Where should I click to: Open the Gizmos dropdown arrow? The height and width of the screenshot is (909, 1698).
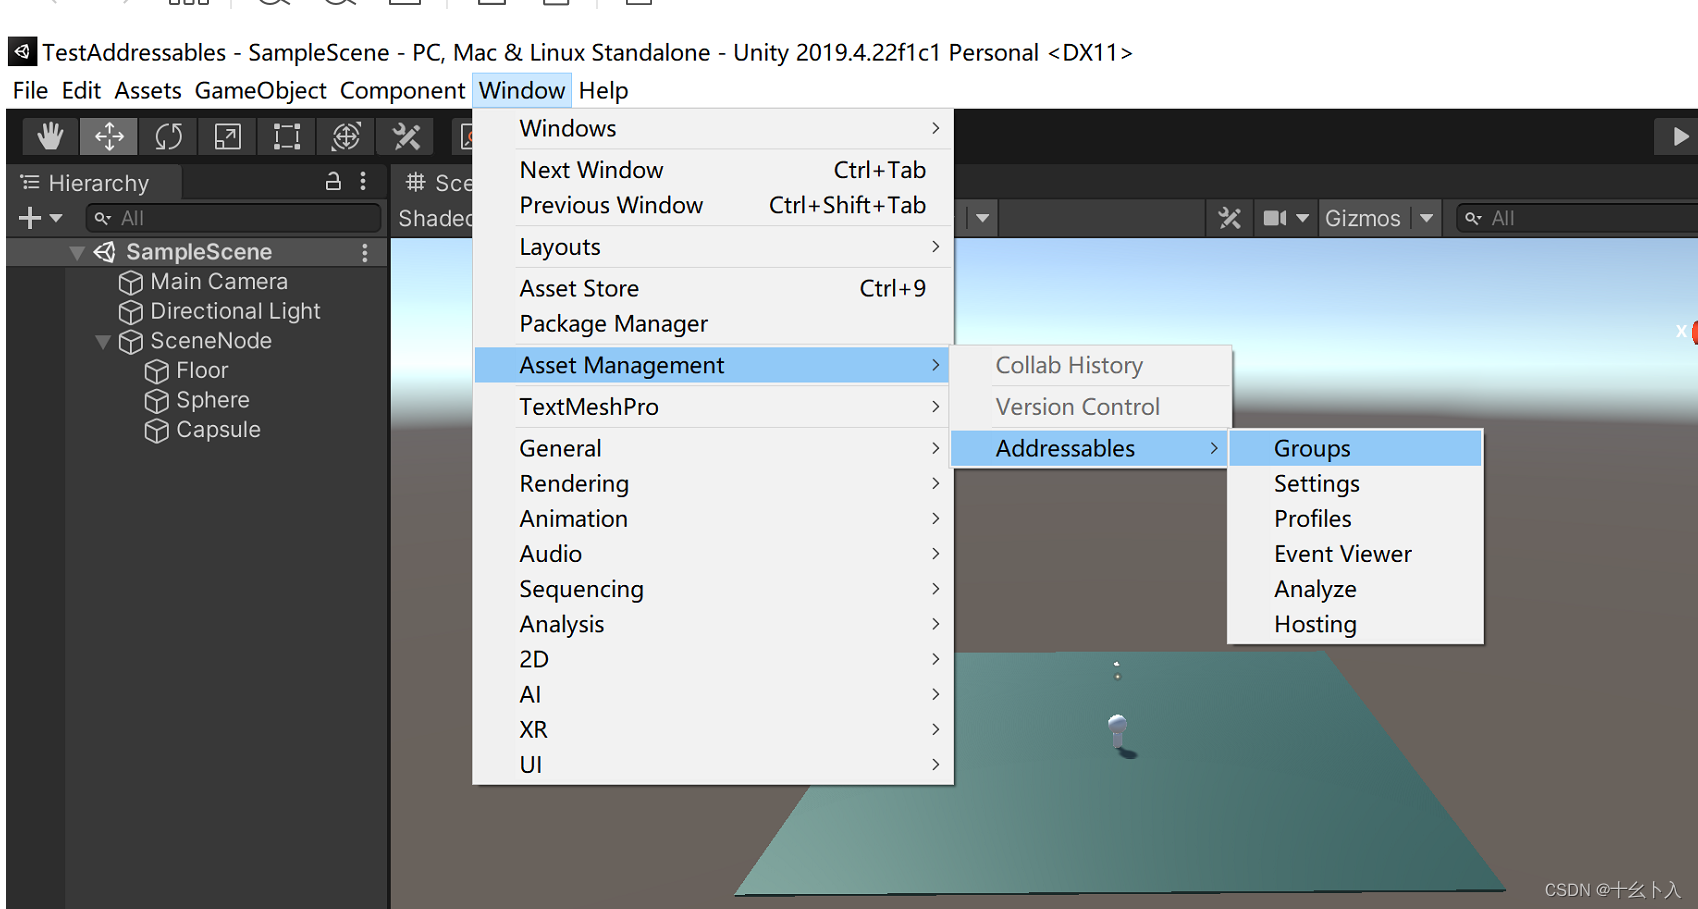pyautogui.click(x=1427, y=218)
